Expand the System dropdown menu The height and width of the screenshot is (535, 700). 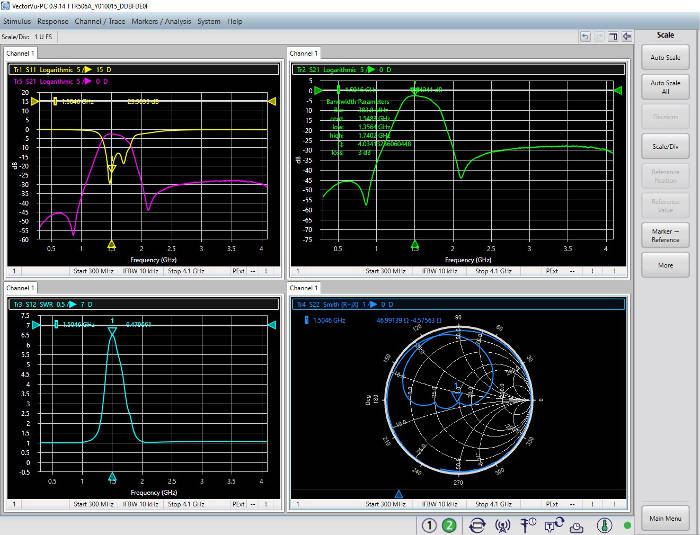pos(209,21)
